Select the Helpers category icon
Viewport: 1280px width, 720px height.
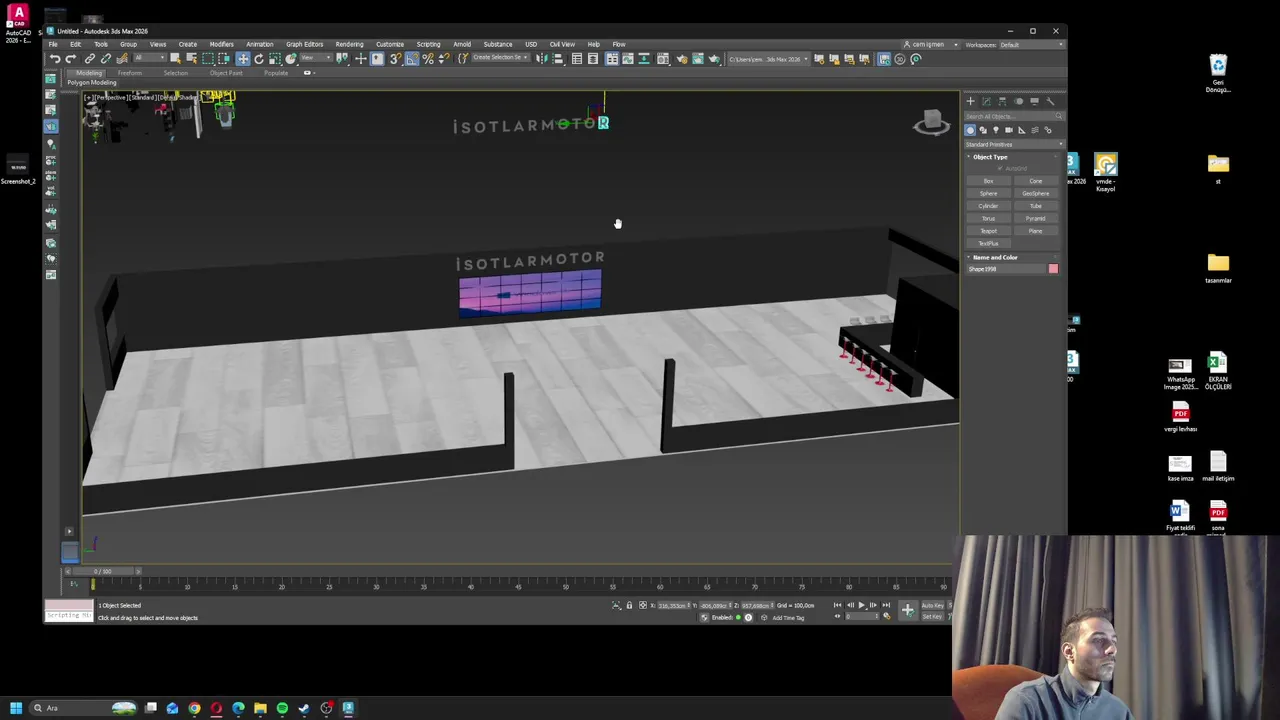pyautogui.click(x=1022, y=130)
